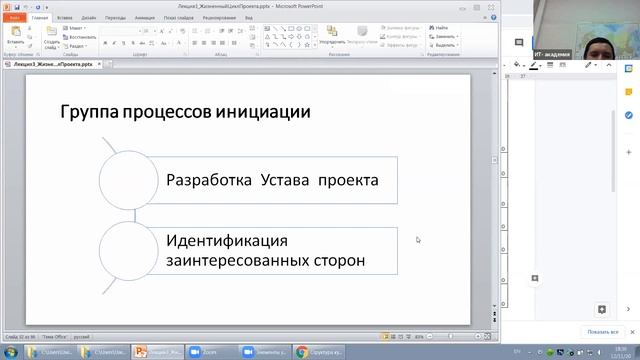Switch to the Дизайн ribbon tab
This screenshot has height=360, width=640.
(x=89, y=18)
